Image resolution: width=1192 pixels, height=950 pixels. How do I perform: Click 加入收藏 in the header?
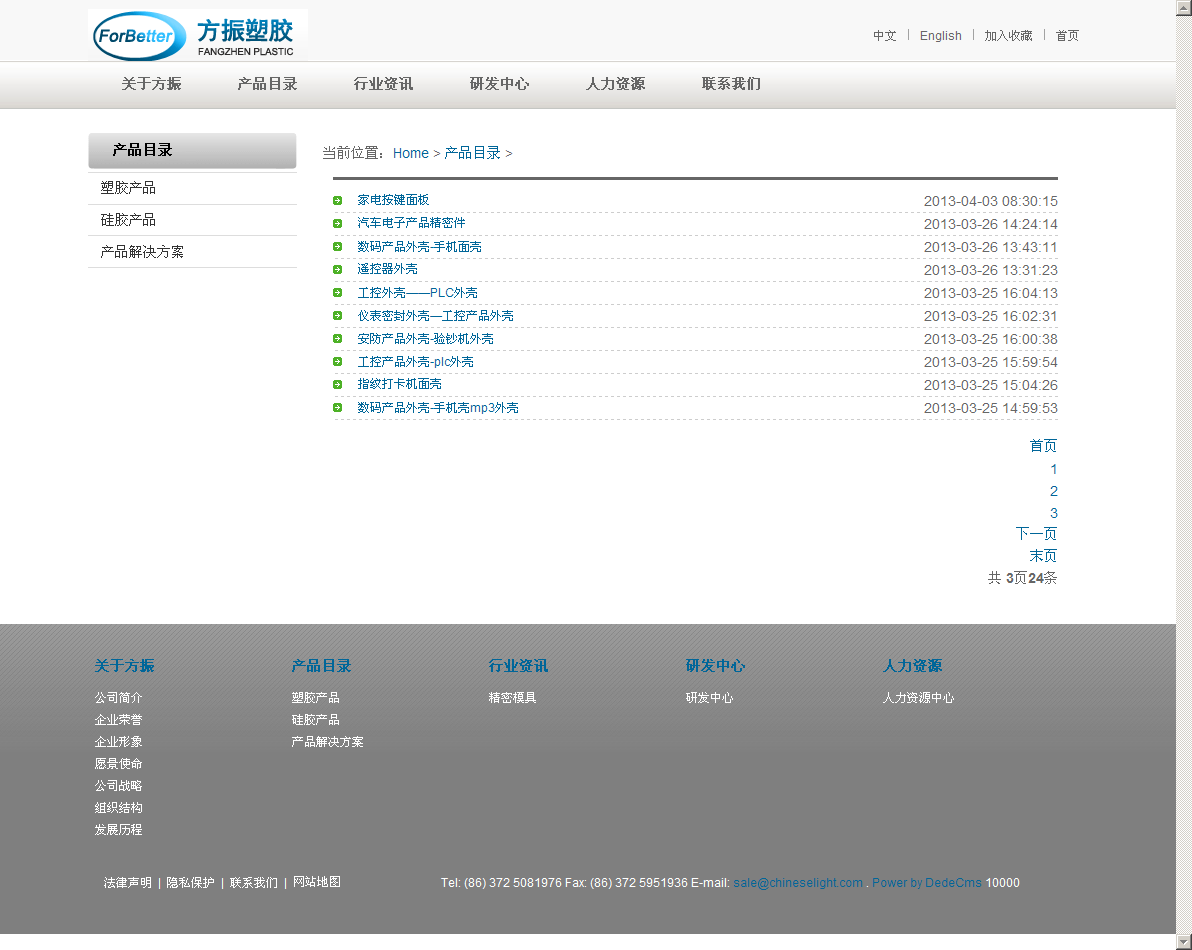(x=1008, y=36)
